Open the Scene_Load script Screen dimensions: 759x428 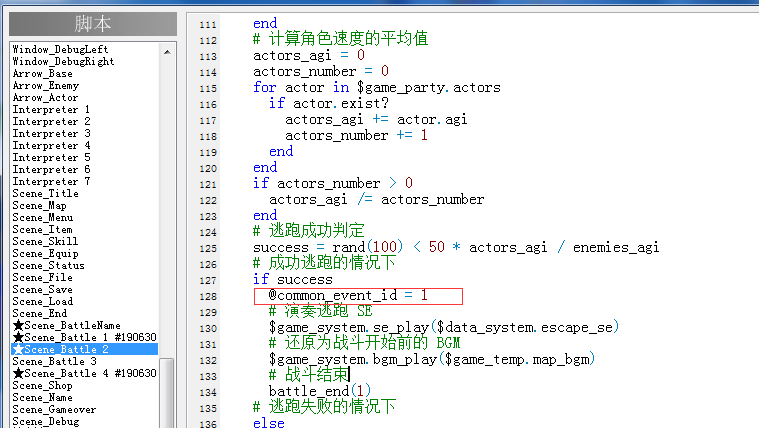coord(43,302)
